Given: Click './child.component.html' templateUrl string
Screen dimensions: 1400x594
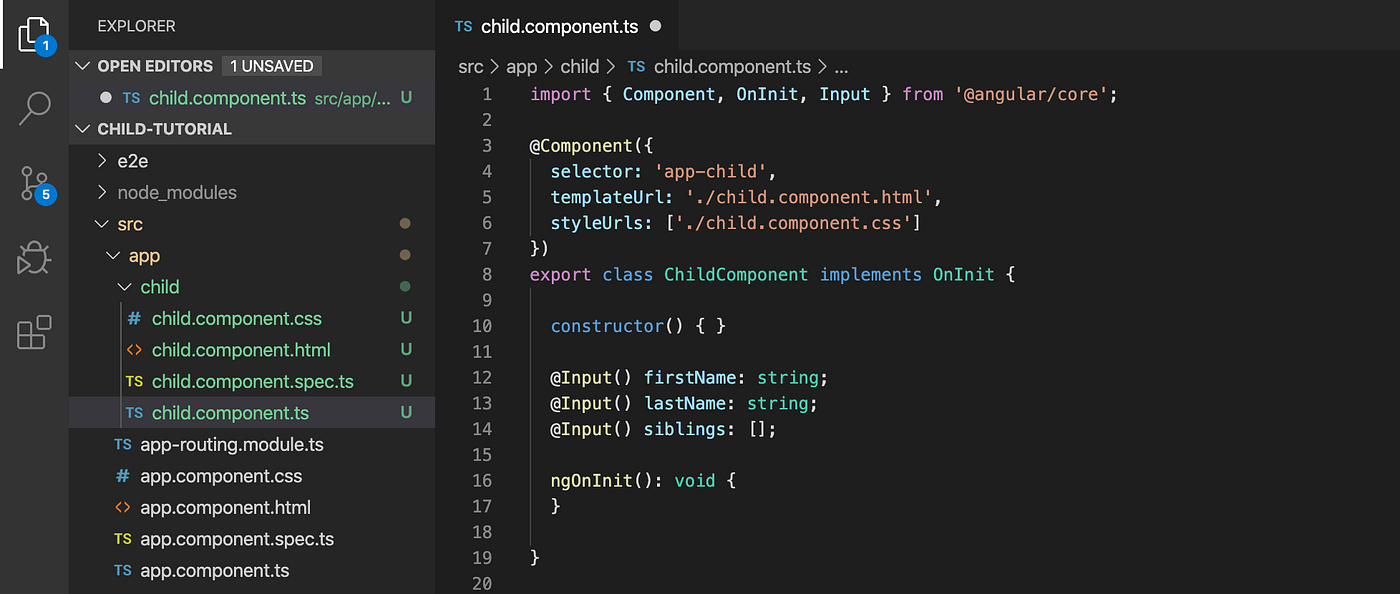Looking at the screenshot, I should 808,197.
